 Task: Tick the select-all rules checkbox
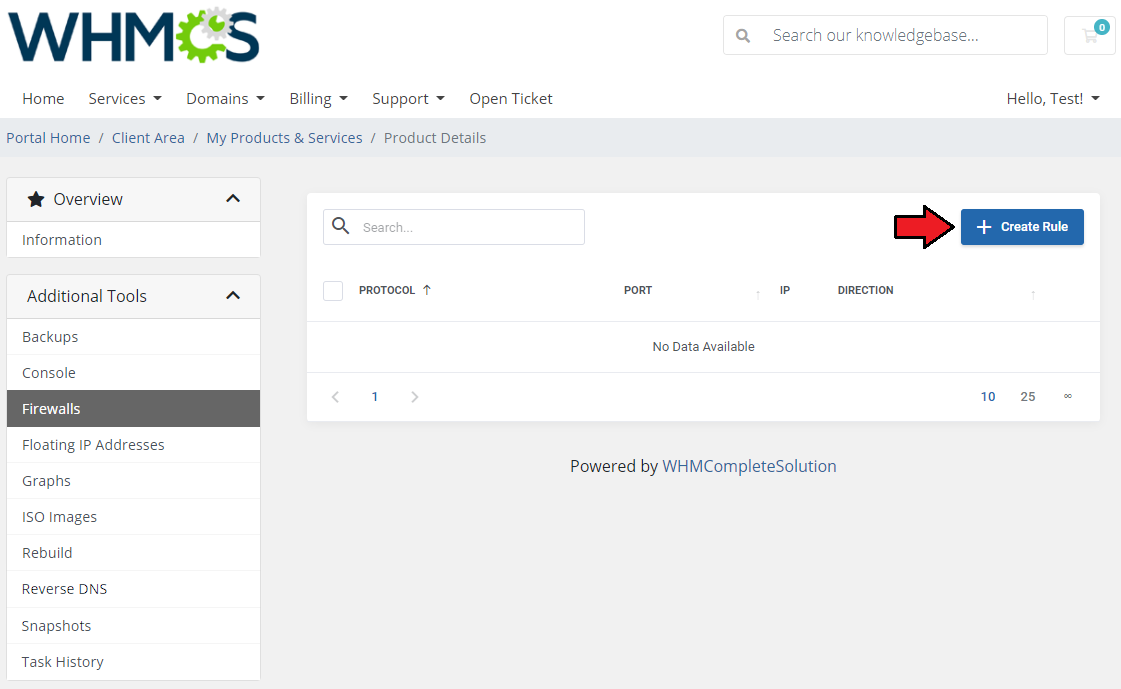pyautogui.click(x=333, y=291)
